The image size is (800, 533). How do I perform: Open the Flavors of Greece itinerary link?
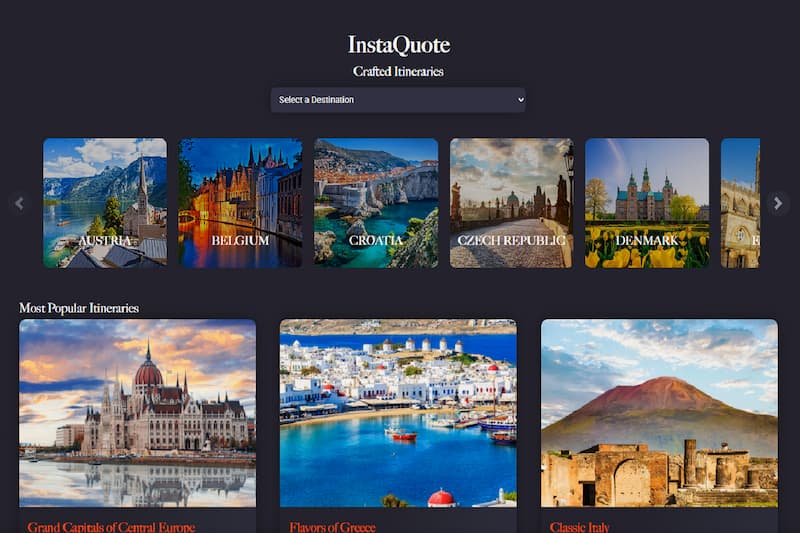tap(333, 526)
